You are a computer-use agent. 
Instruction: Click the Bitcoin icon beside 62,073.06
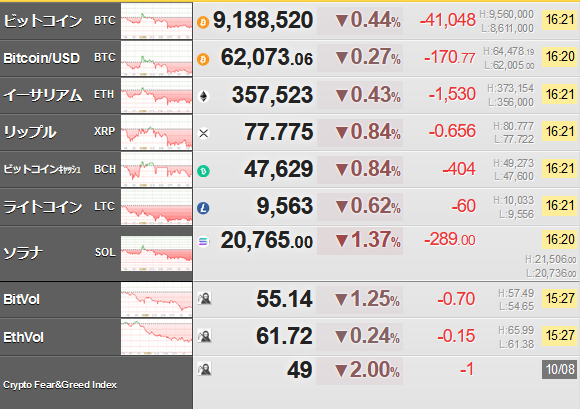coord(203,59)
